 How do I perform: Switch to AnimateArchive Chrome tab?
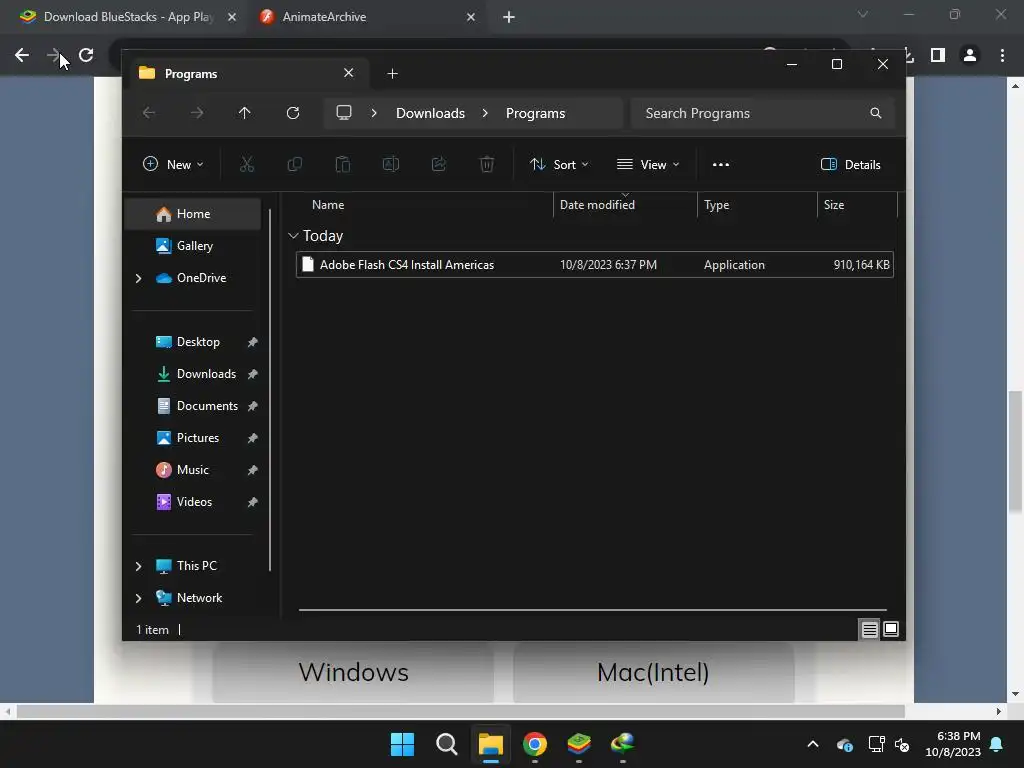tap(368, 17)
